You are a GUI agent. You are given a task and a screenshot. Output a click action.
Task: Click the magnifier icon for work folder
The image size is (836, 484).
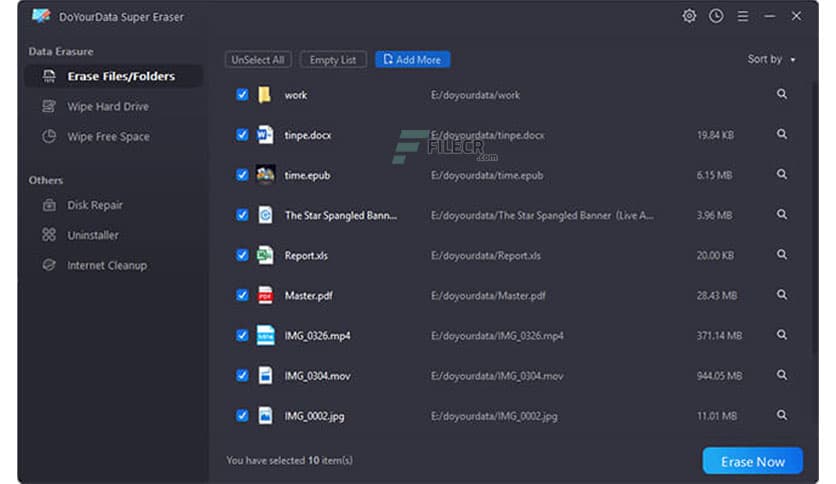[x=782, y=94]
